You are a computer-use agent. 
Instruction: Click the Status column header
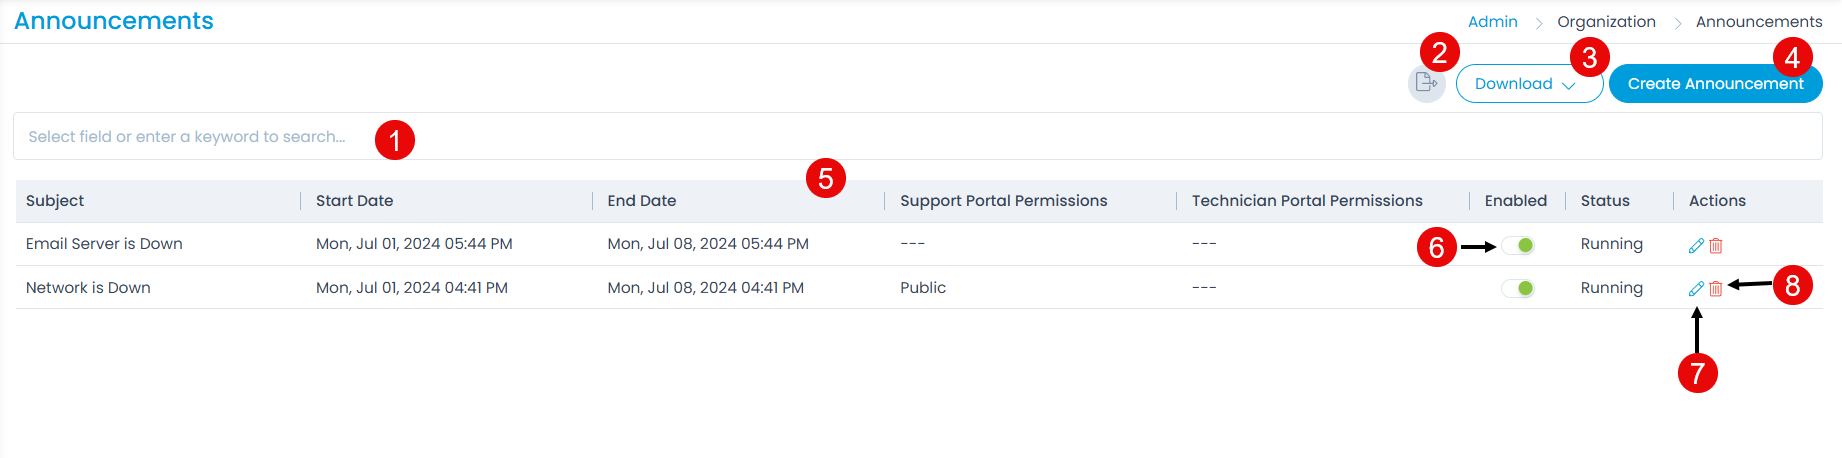click(x=1604, y=201)
